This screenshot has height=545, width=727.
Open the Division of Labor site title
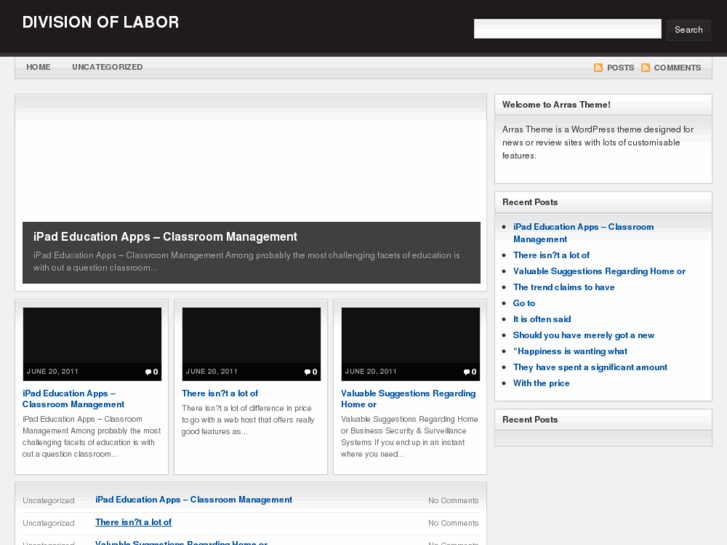[100, 22]
